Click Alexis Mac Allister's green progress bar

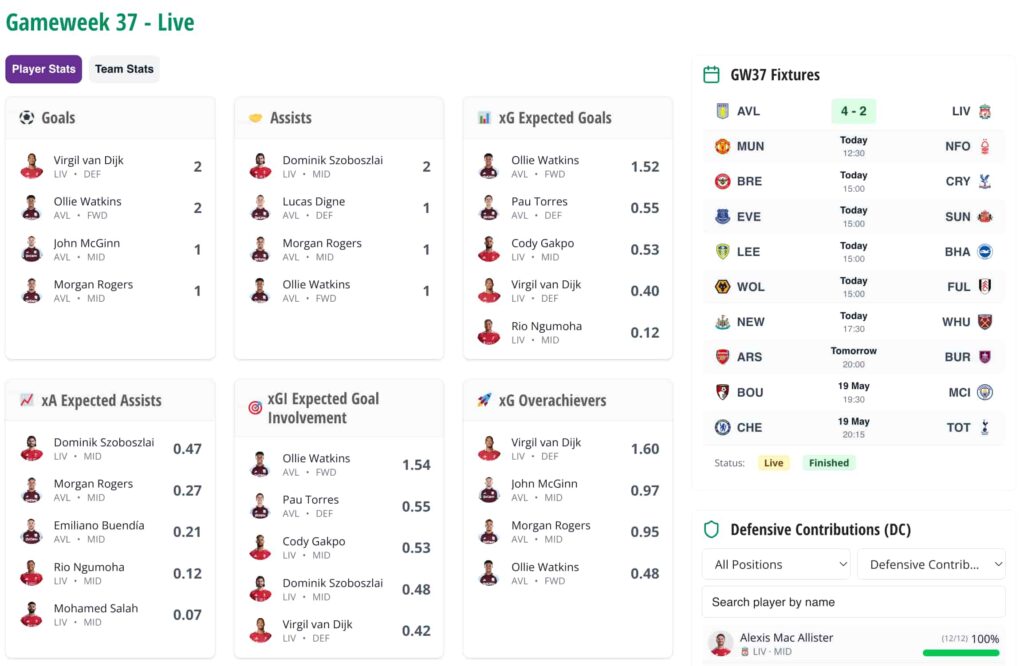coord(961,652)
